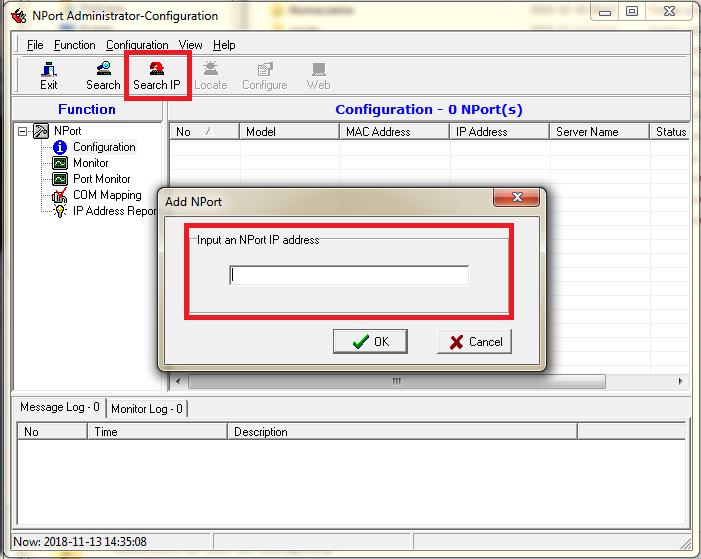Sort by the IP Address column header
701x559 pixels.
pyautogui.click(x=499, y=132)
